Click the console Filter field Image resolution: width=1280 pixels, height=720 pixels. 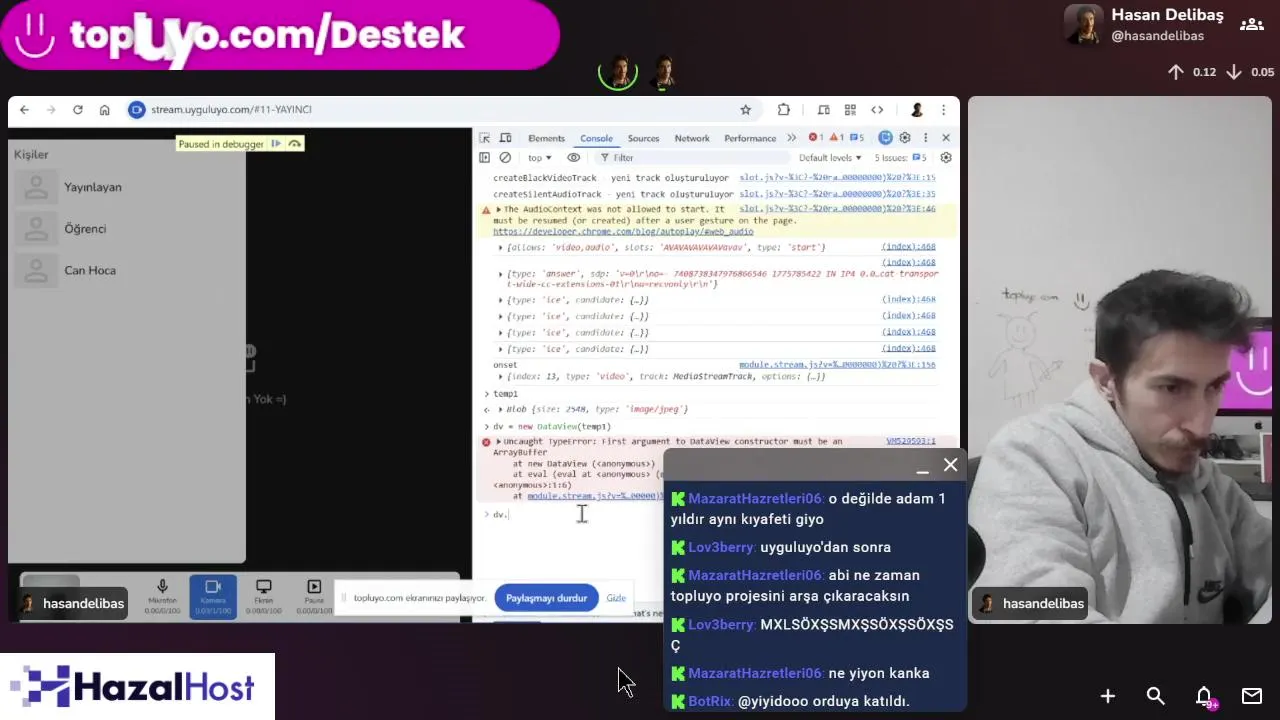[690, 158]
